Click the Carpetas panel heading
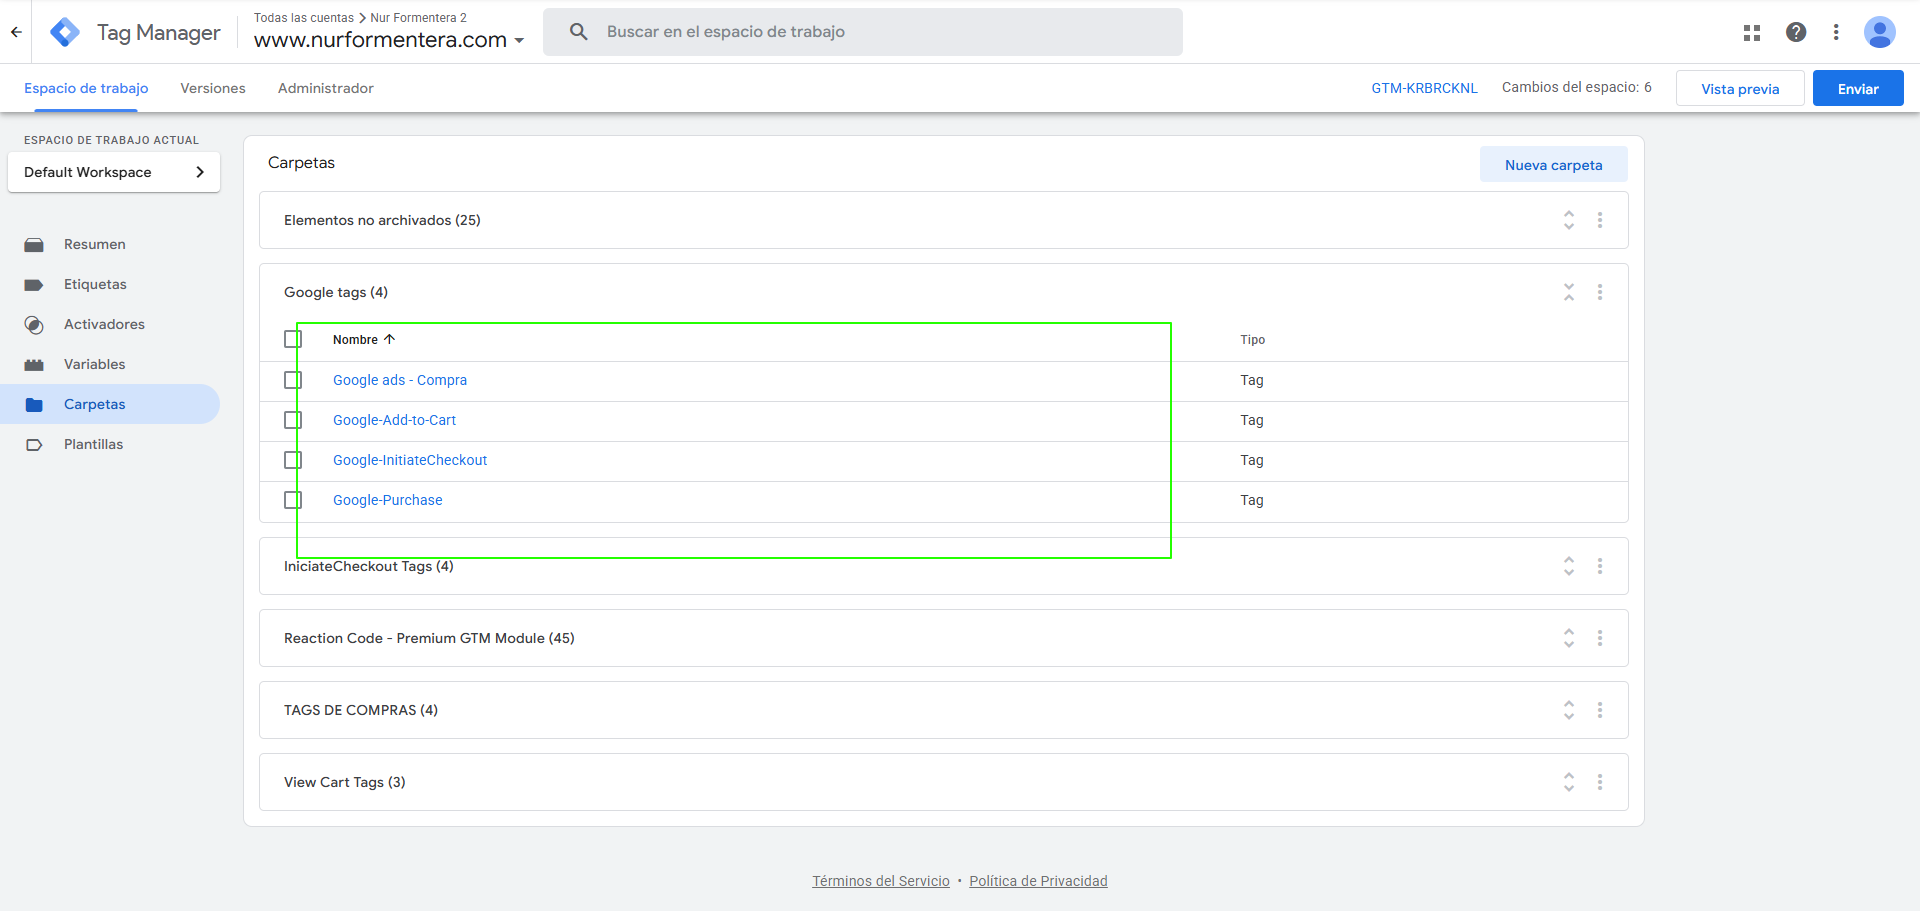 click(x=301, y=163)
